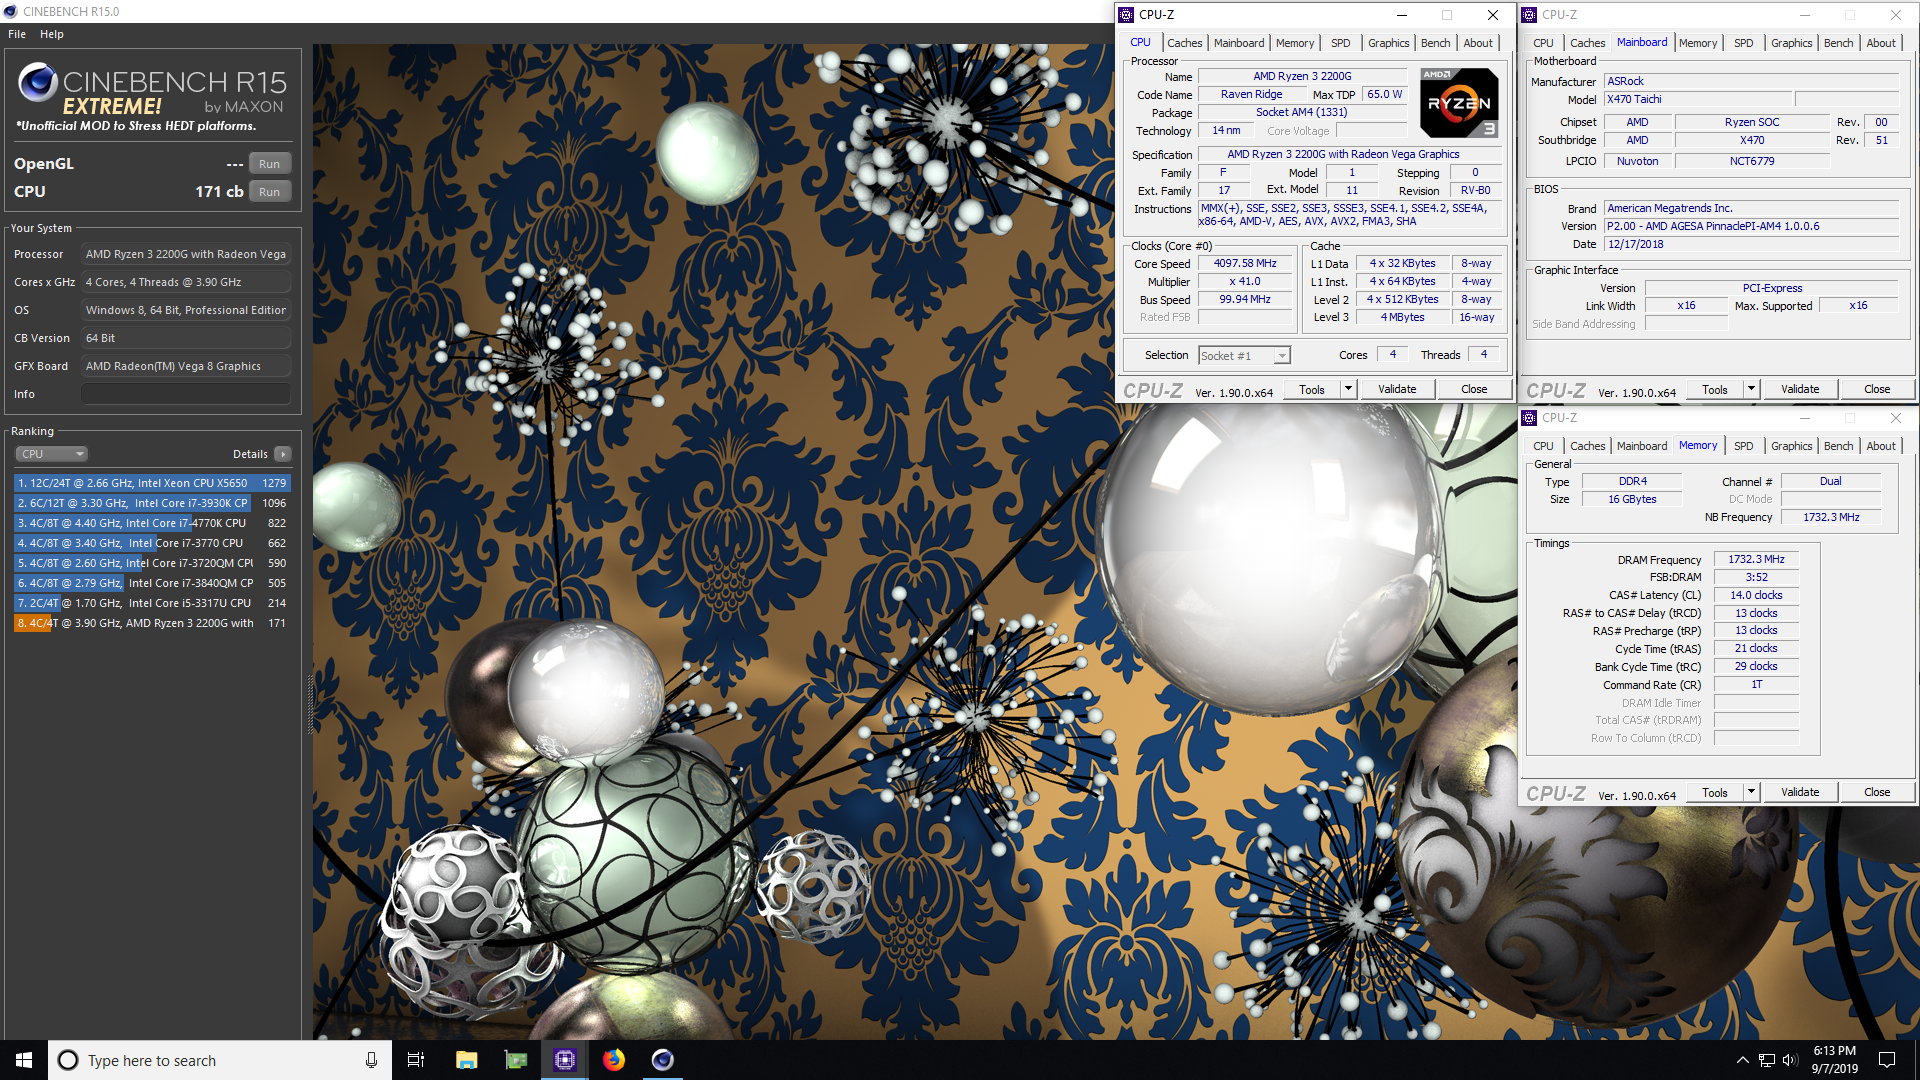Click the green app icon on the taskbar
The width and height of the screenshot is (1920, 1080).
pyautogui.click(x=515, y=1060)
